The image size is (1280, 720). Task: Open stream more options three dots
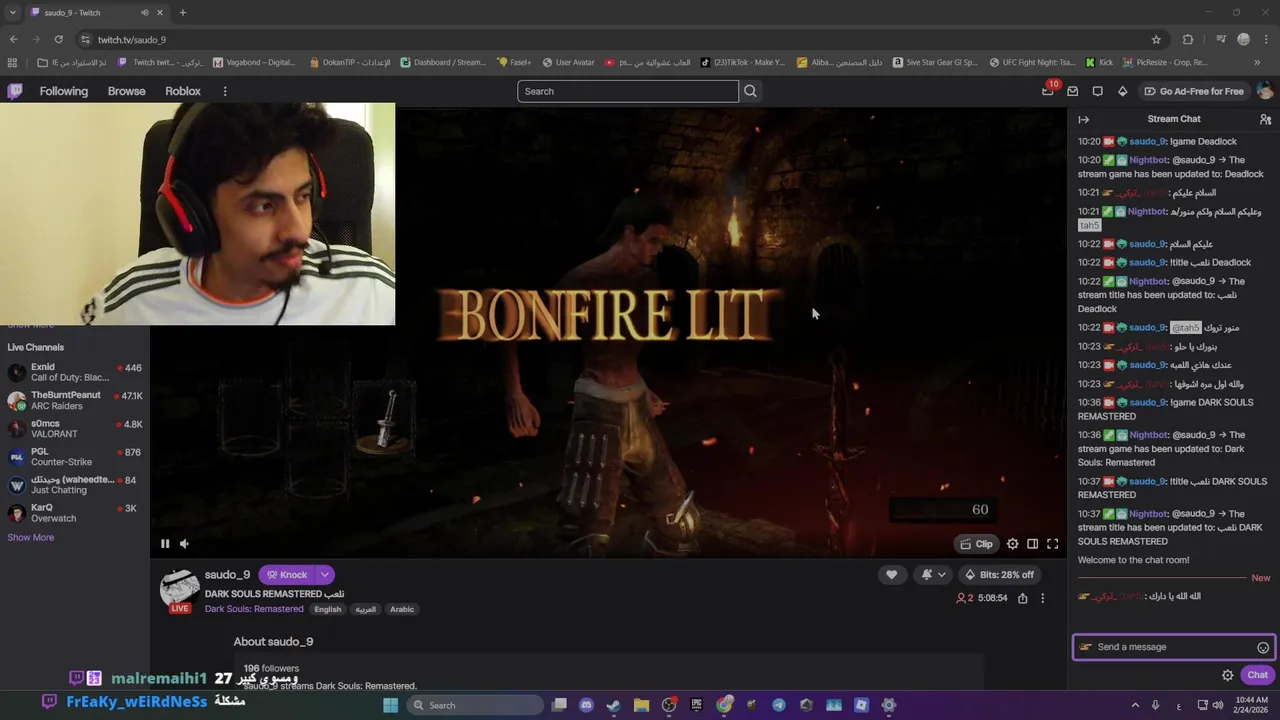pos(1042,598)
